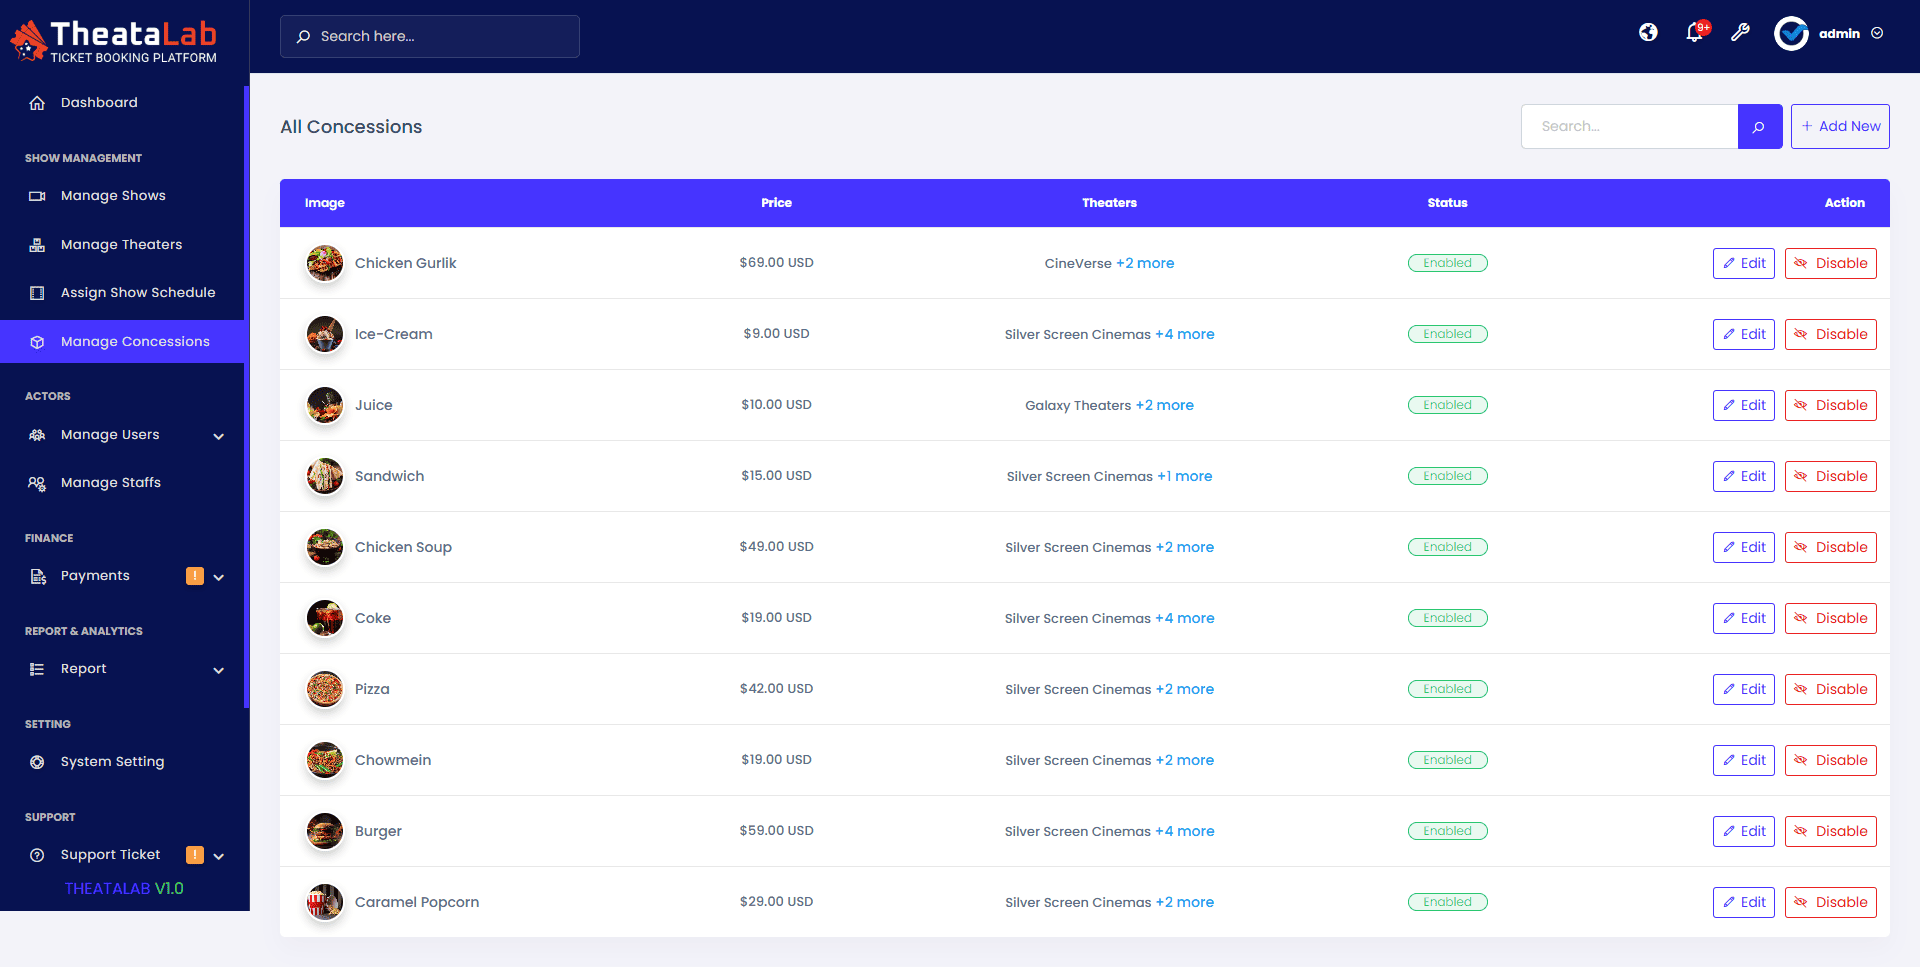Click the $42.00 USD price cell
This screenshot has height=967, width=1920.
776,689
